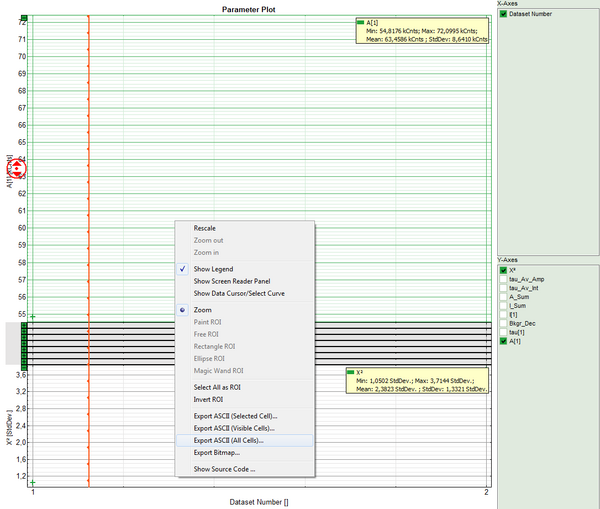Toggle Show Legend in the context menu
The height and width of the screenshot is (509, 600).
coord(214,269)
